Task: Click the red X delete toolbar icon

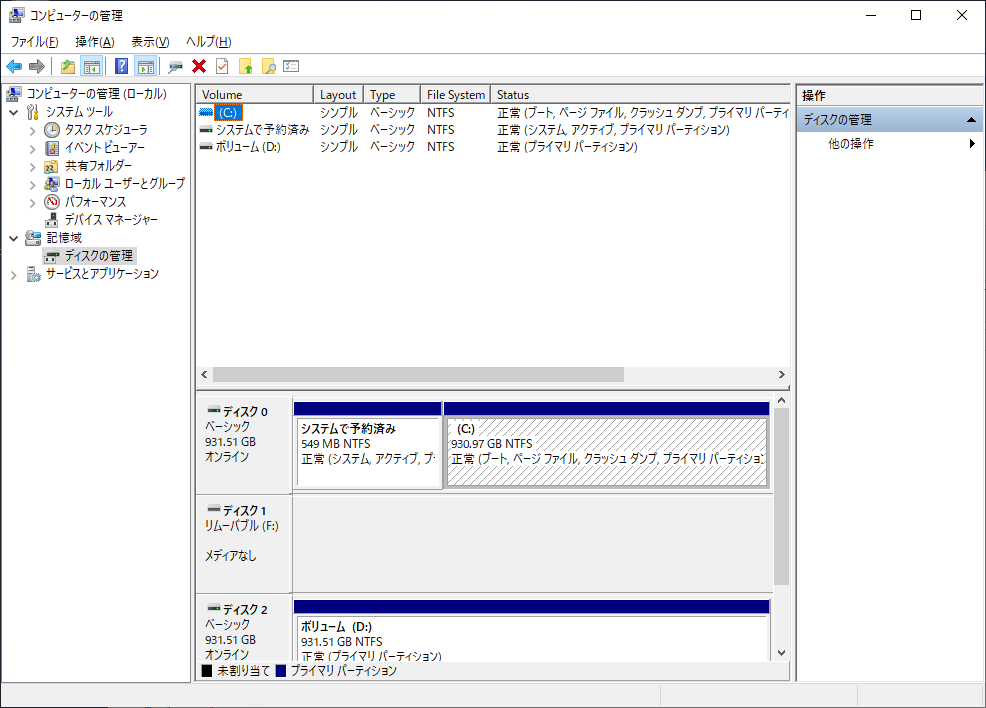Action: click(x=199, y=66)
